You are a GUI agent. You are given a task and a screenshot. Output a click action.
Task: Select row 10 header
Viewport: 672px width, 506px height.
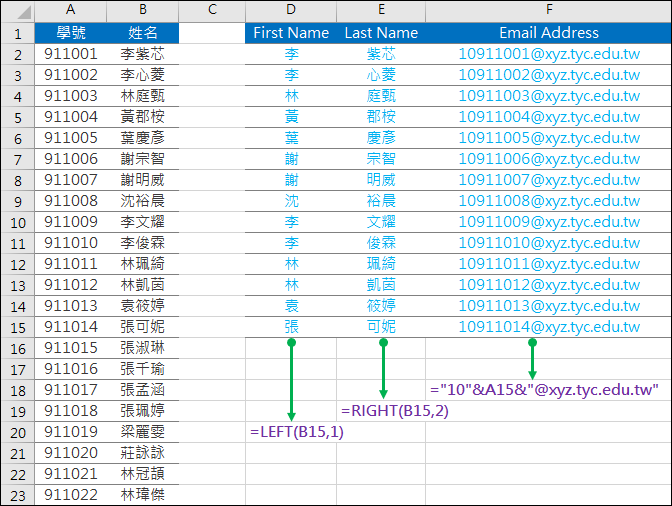(x=18, y=222)
